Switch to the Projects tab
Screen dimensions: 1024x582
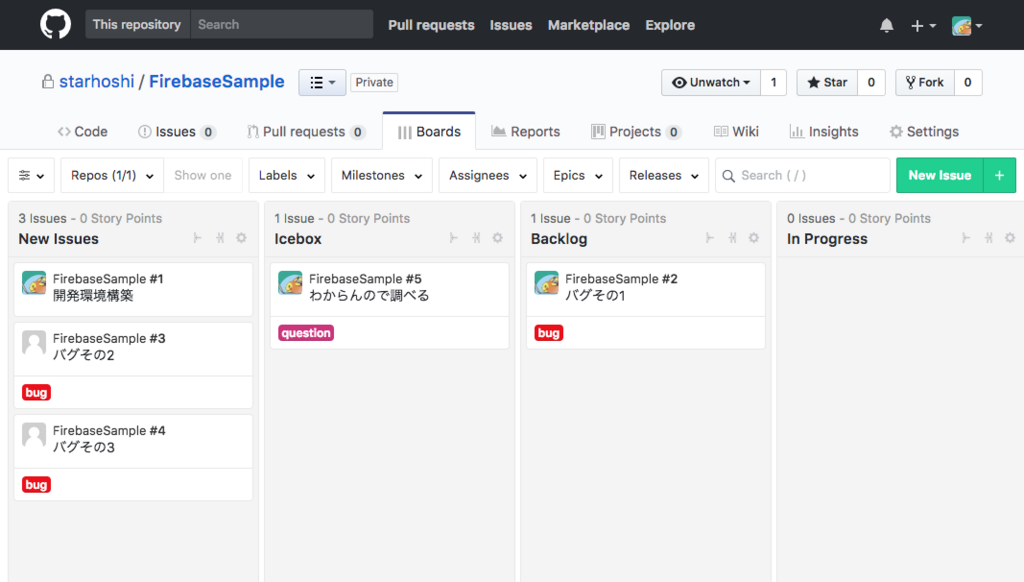(636, 131)
